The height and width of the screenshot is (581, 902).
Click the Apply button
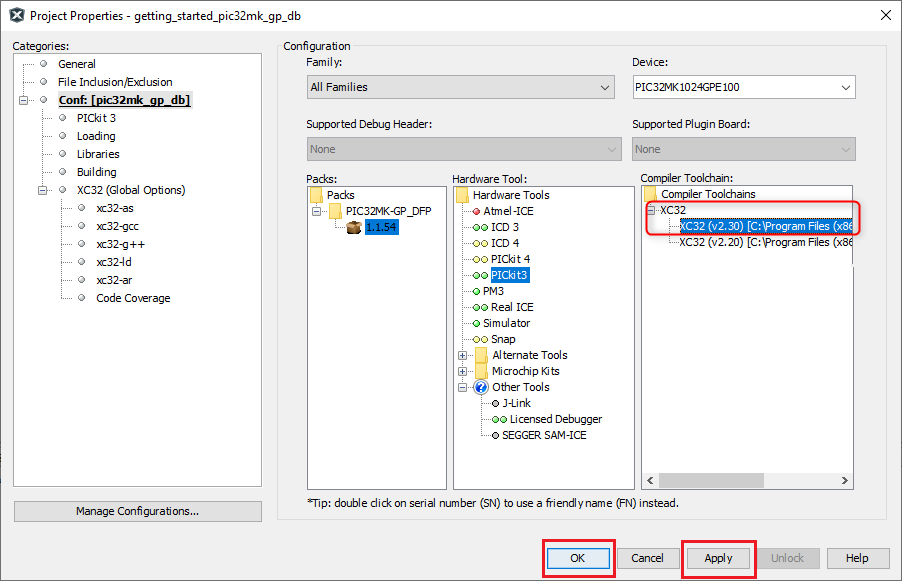[x=718, y=558]
